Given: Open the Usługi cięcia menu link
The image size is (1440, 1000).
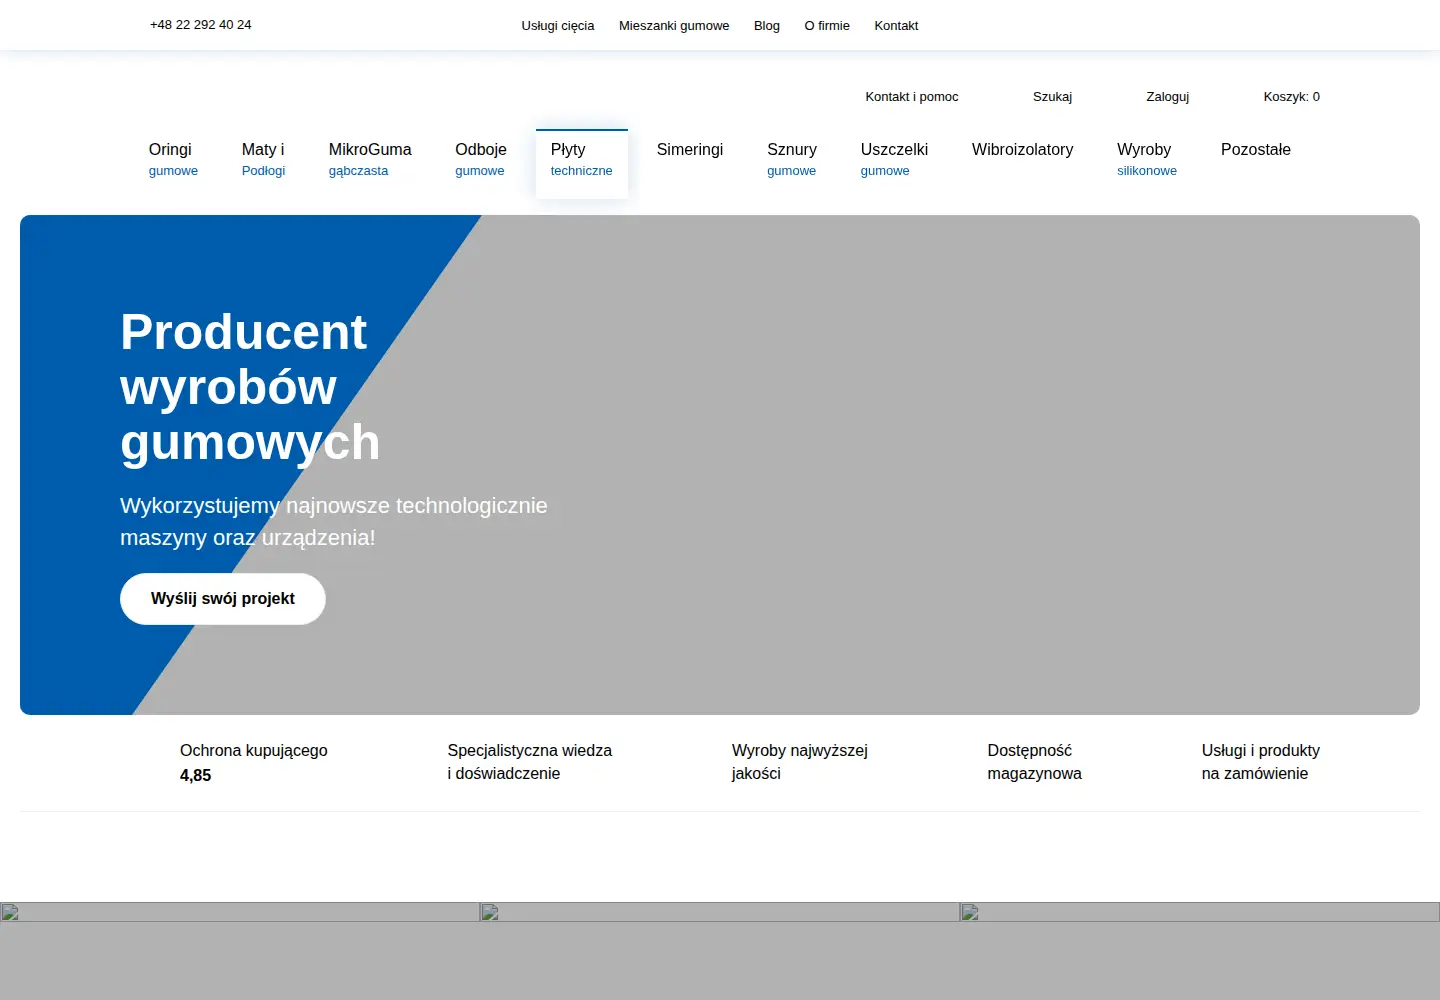Looking at the screenshot, I should (x=558, y=26).
